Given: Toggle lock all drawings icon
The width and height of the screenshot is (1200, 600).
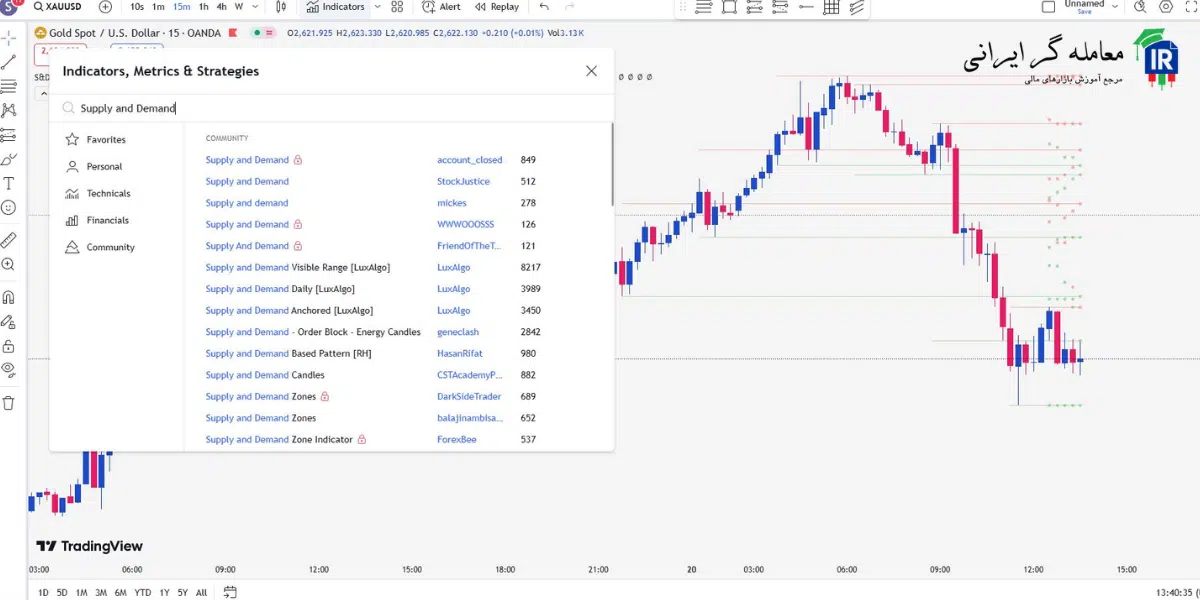Looking at the screenshot, I should 9,346.
